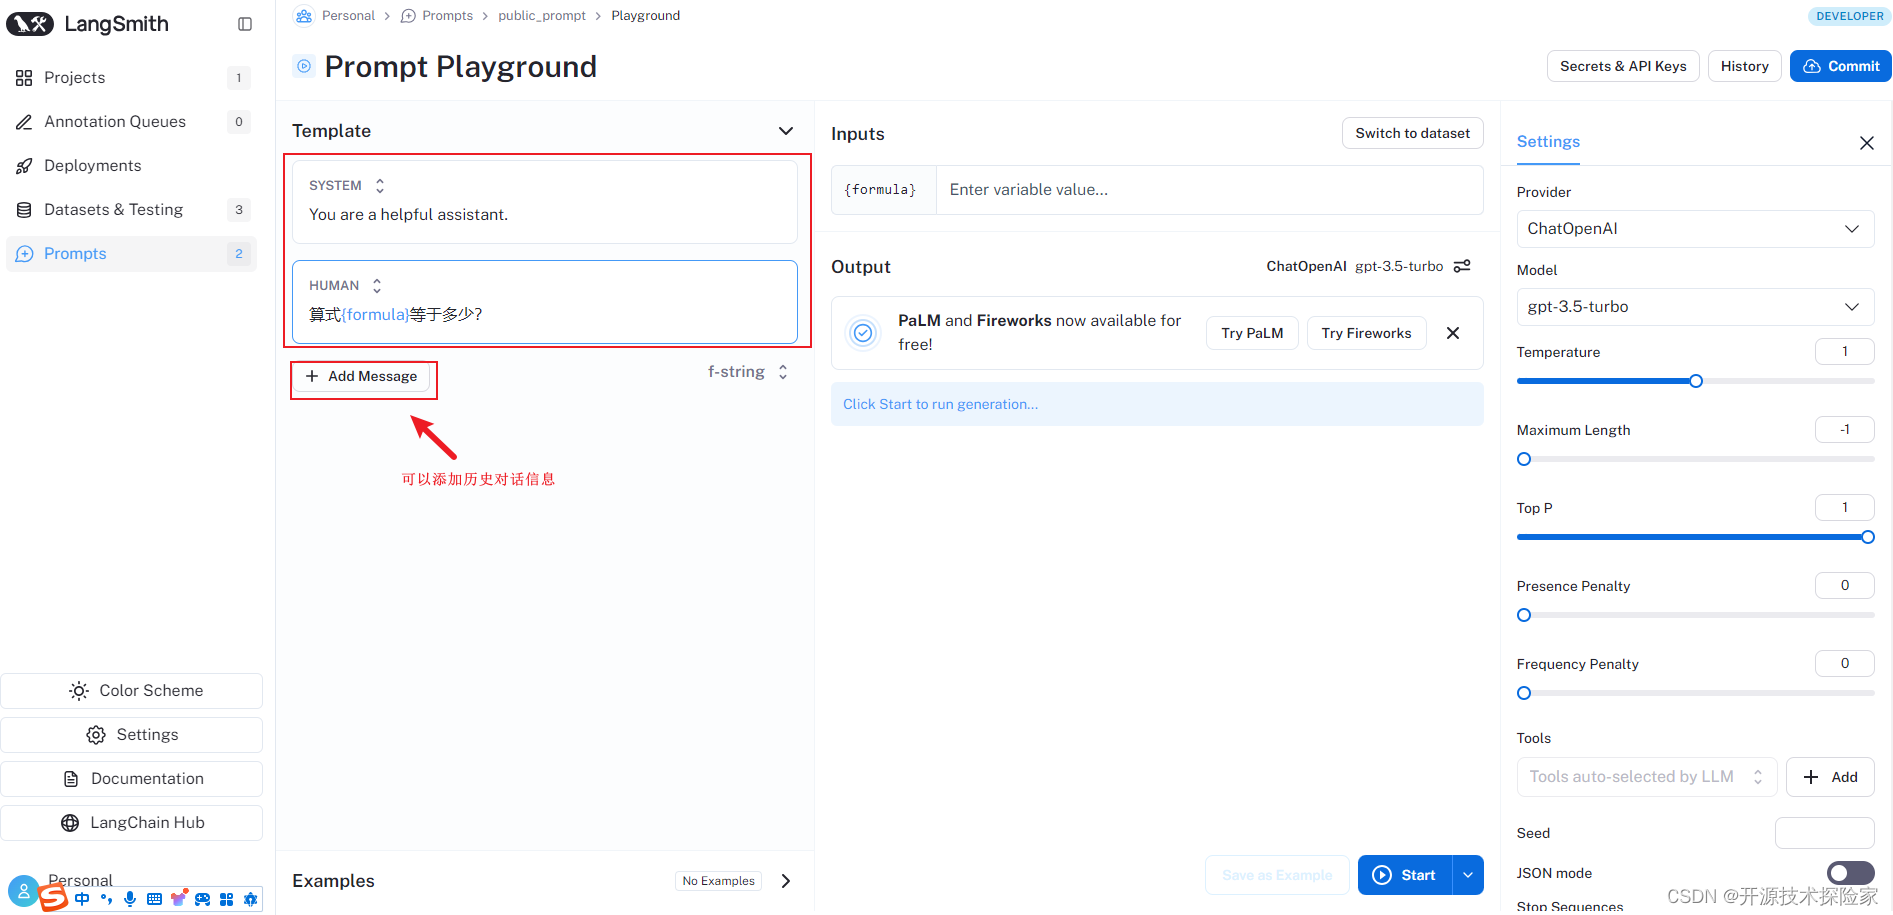The height and width of the screenshot is (915, 1893).
Task: Click the Color Scheme sun icon
Action: click(x=78, y=690)
